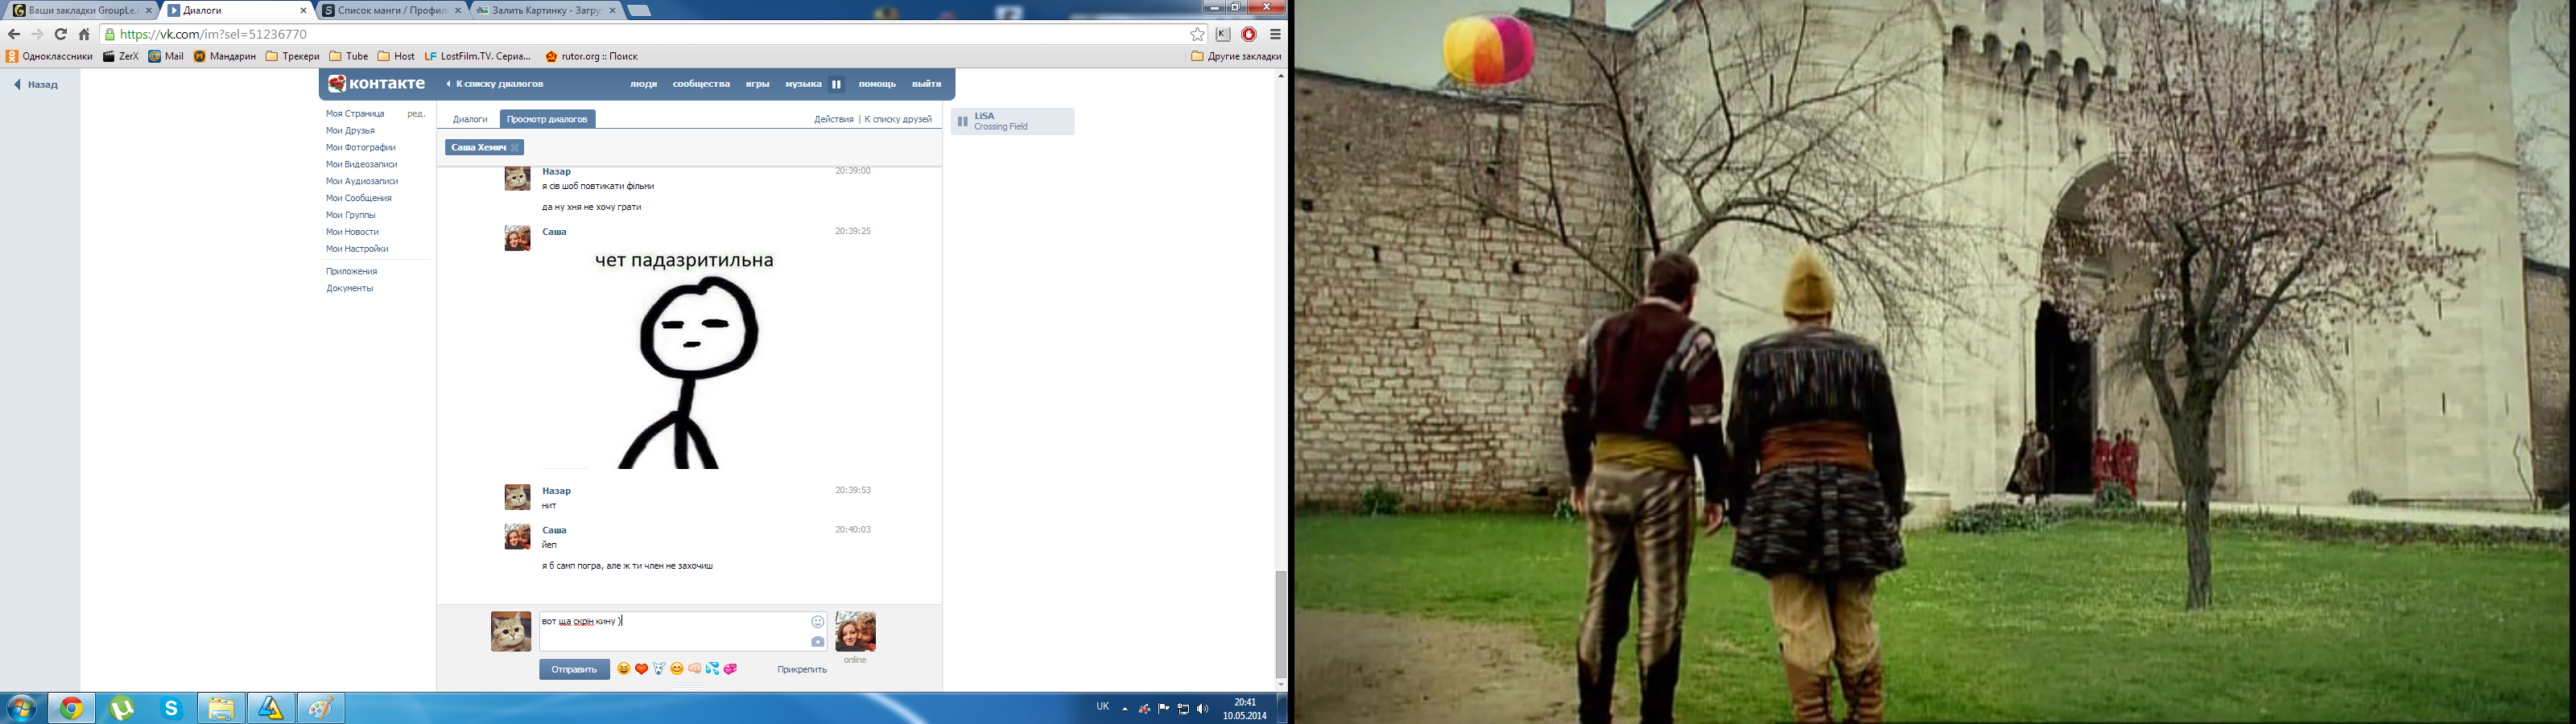The width and height of the screenshot is (2576, 724).
Task: Insert the blushing smile emoji
Action: tap(677, 669)
